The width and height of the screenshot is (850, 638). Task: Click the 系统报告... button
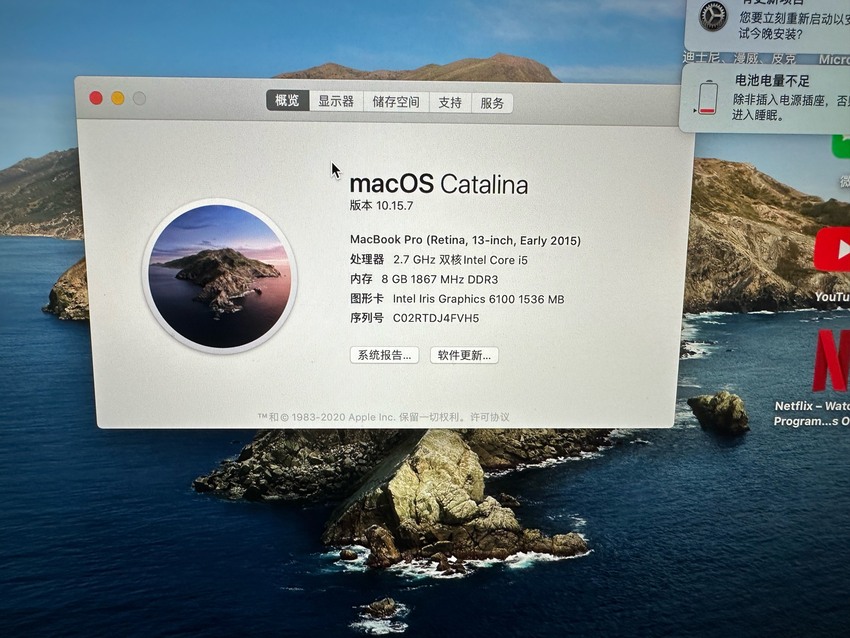(x=384, y=355)
